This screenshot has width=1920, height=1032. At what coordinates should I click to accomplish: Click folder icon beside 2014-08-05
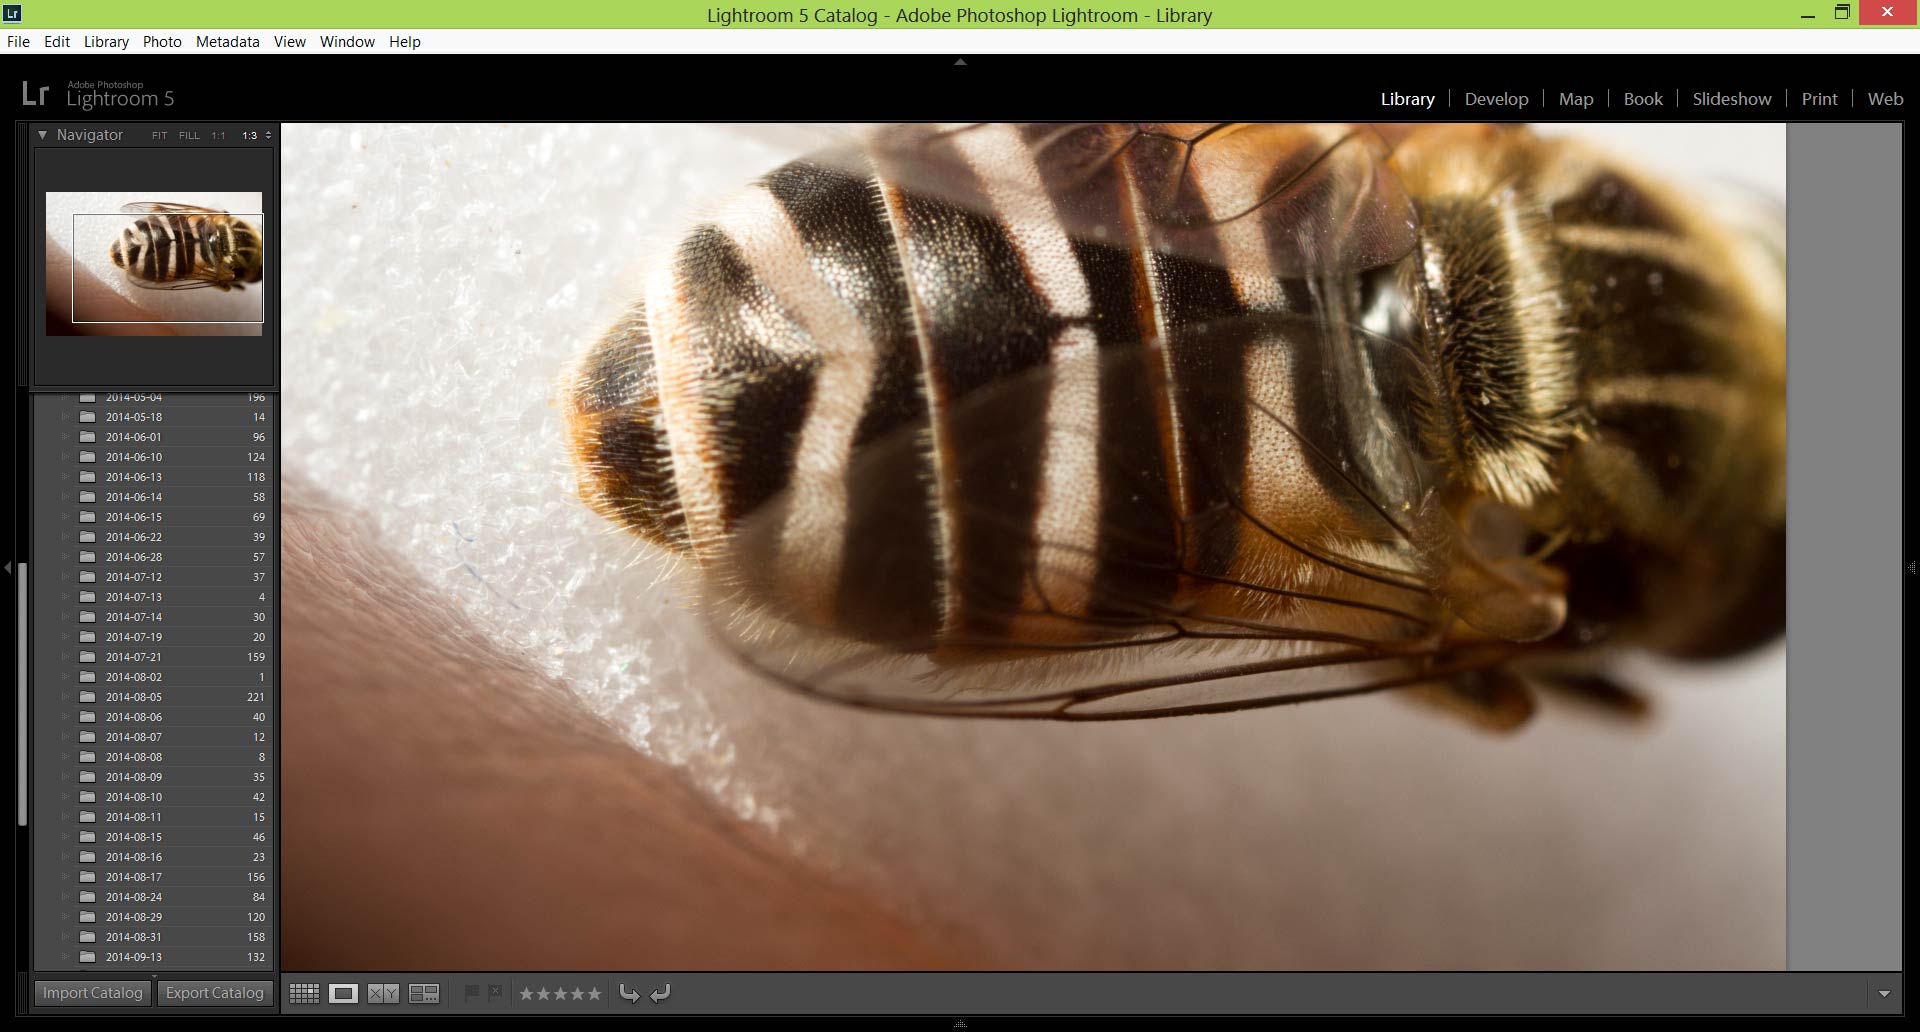88,697
